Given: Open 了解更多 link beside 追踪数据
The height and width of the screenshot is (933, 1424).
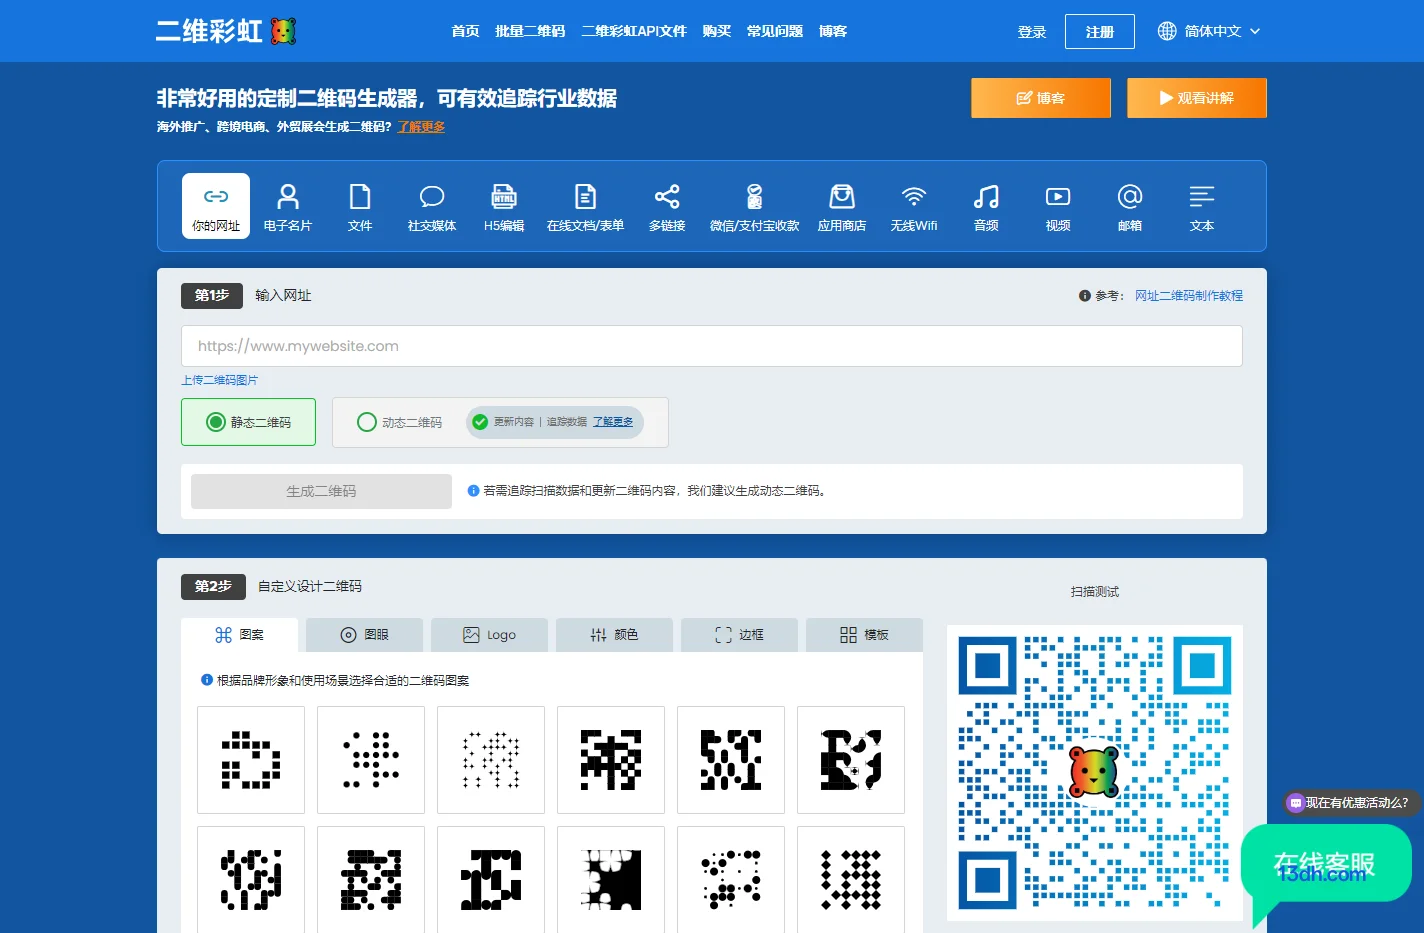Looking at the screenshot, I should [613, 422].
